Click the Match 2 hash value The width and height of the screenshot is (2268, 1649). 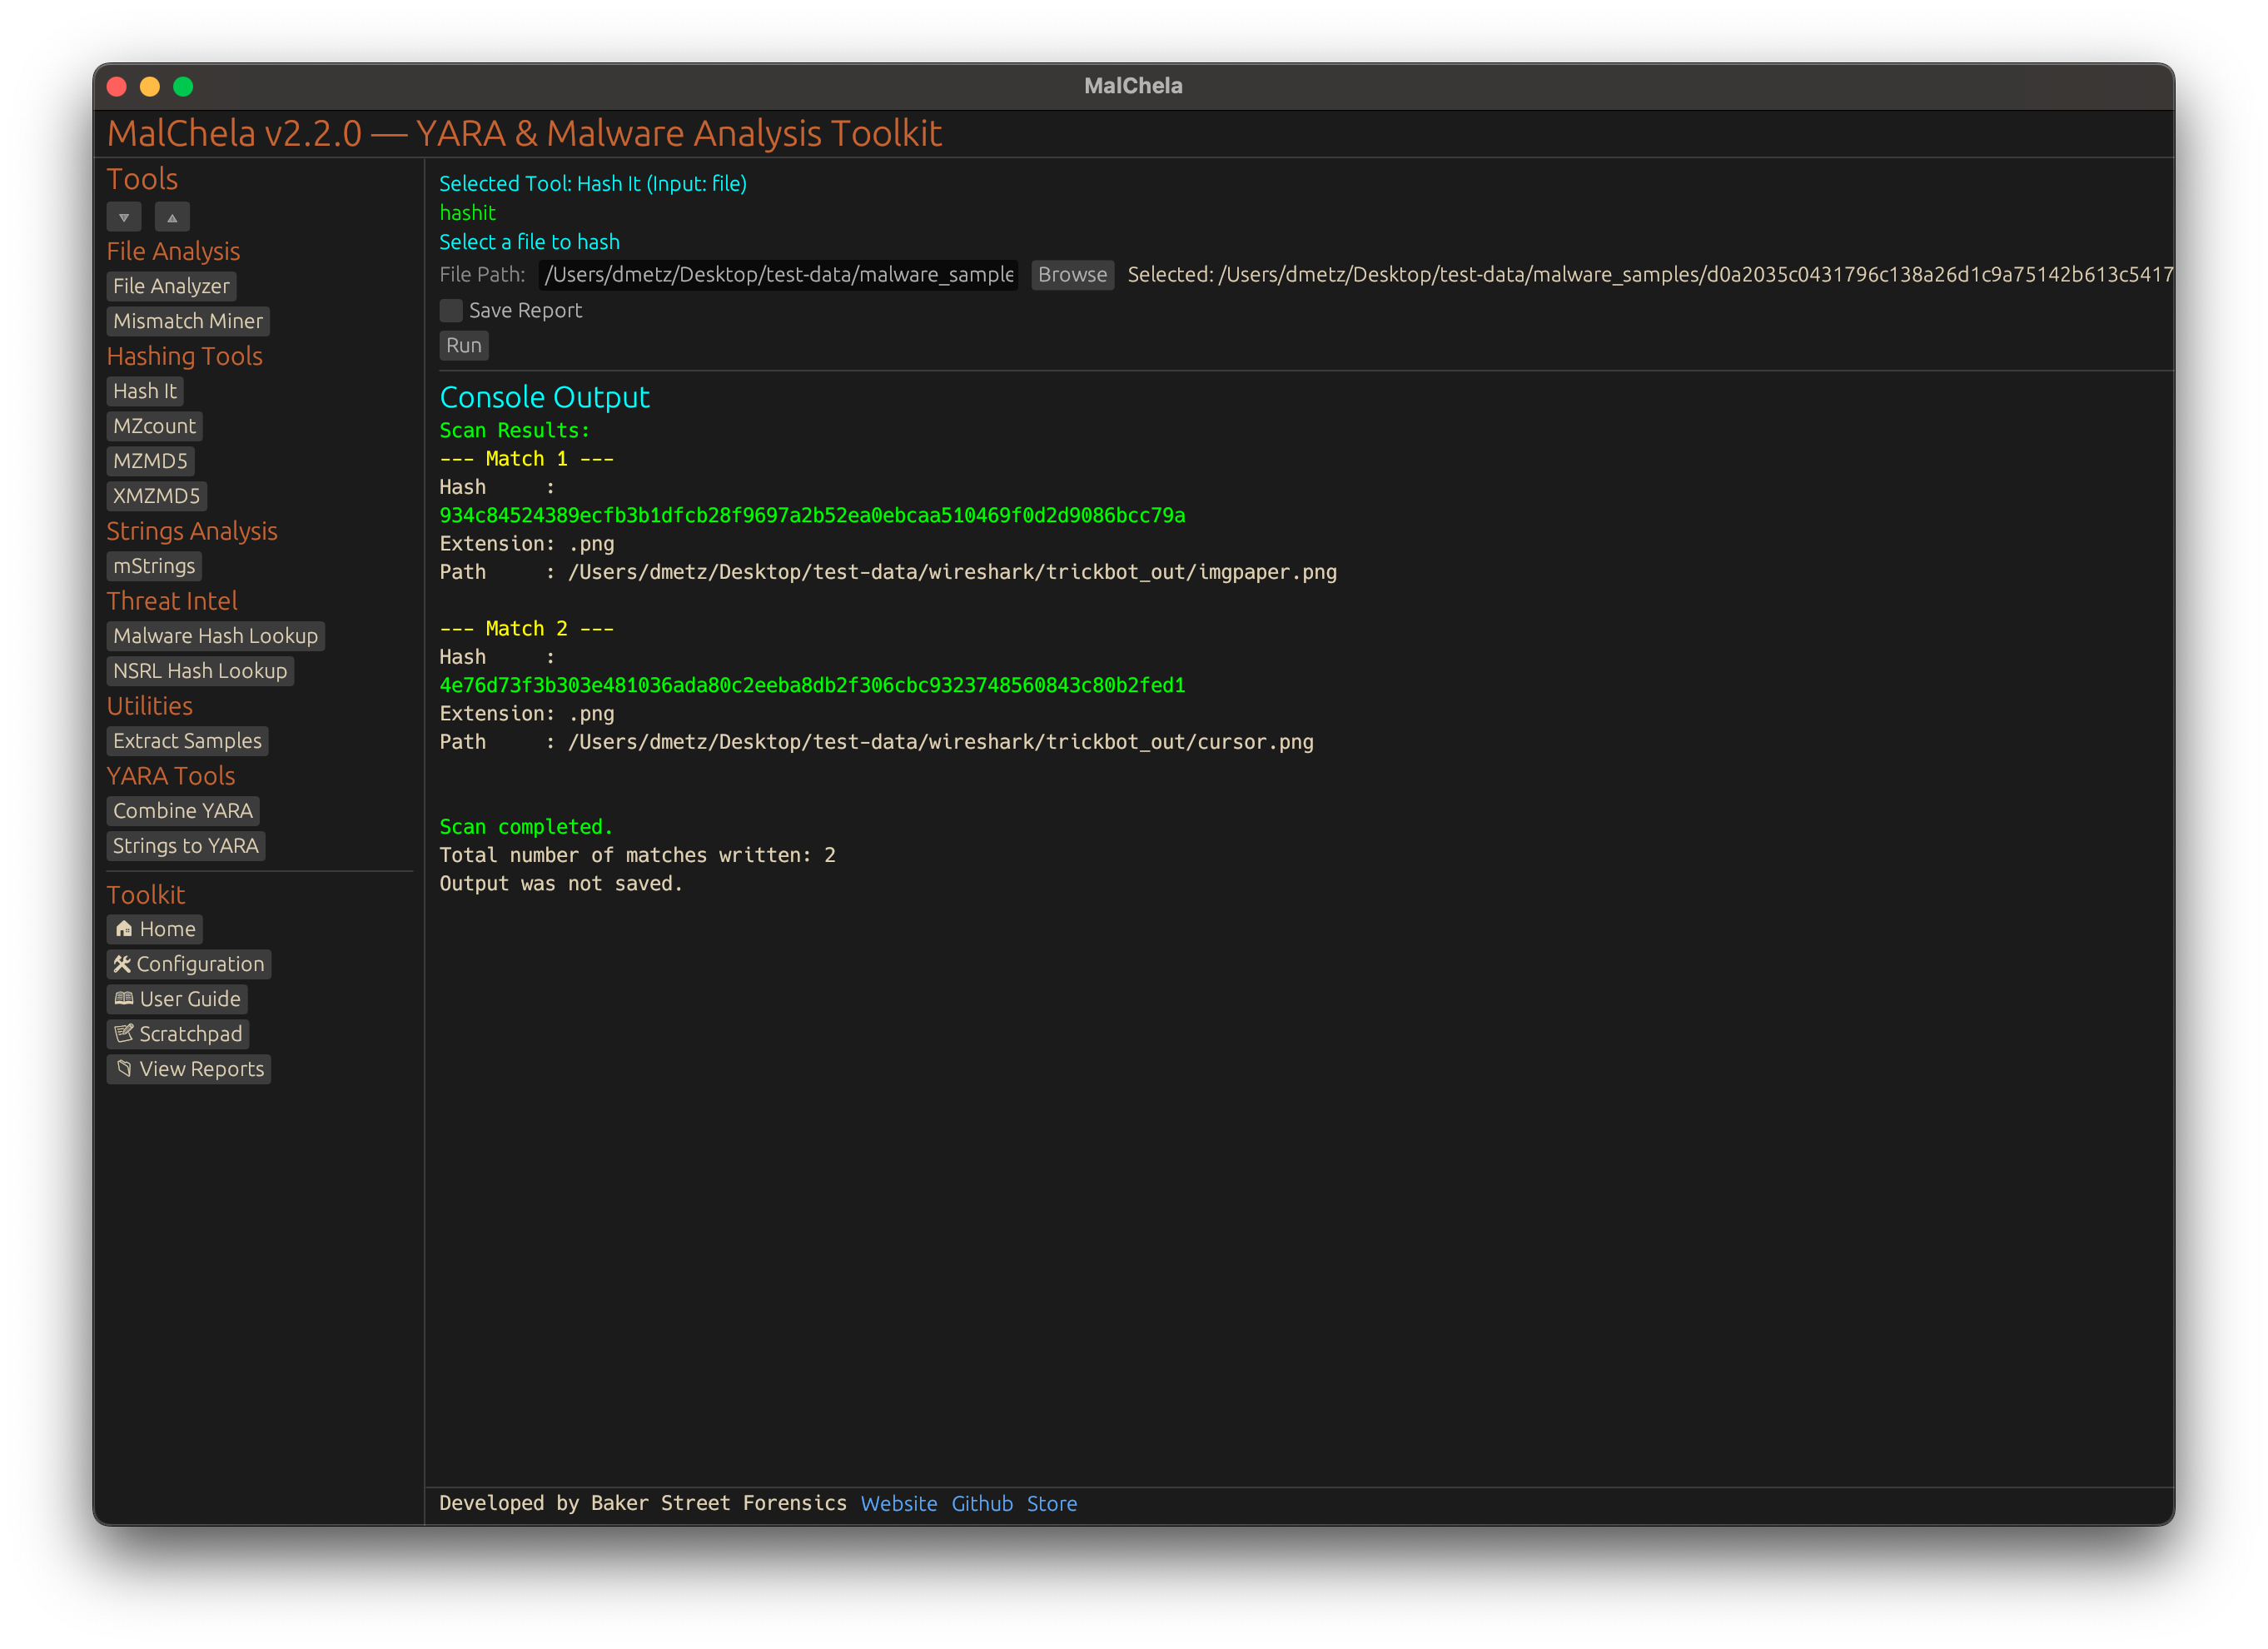tap(812, 685)
